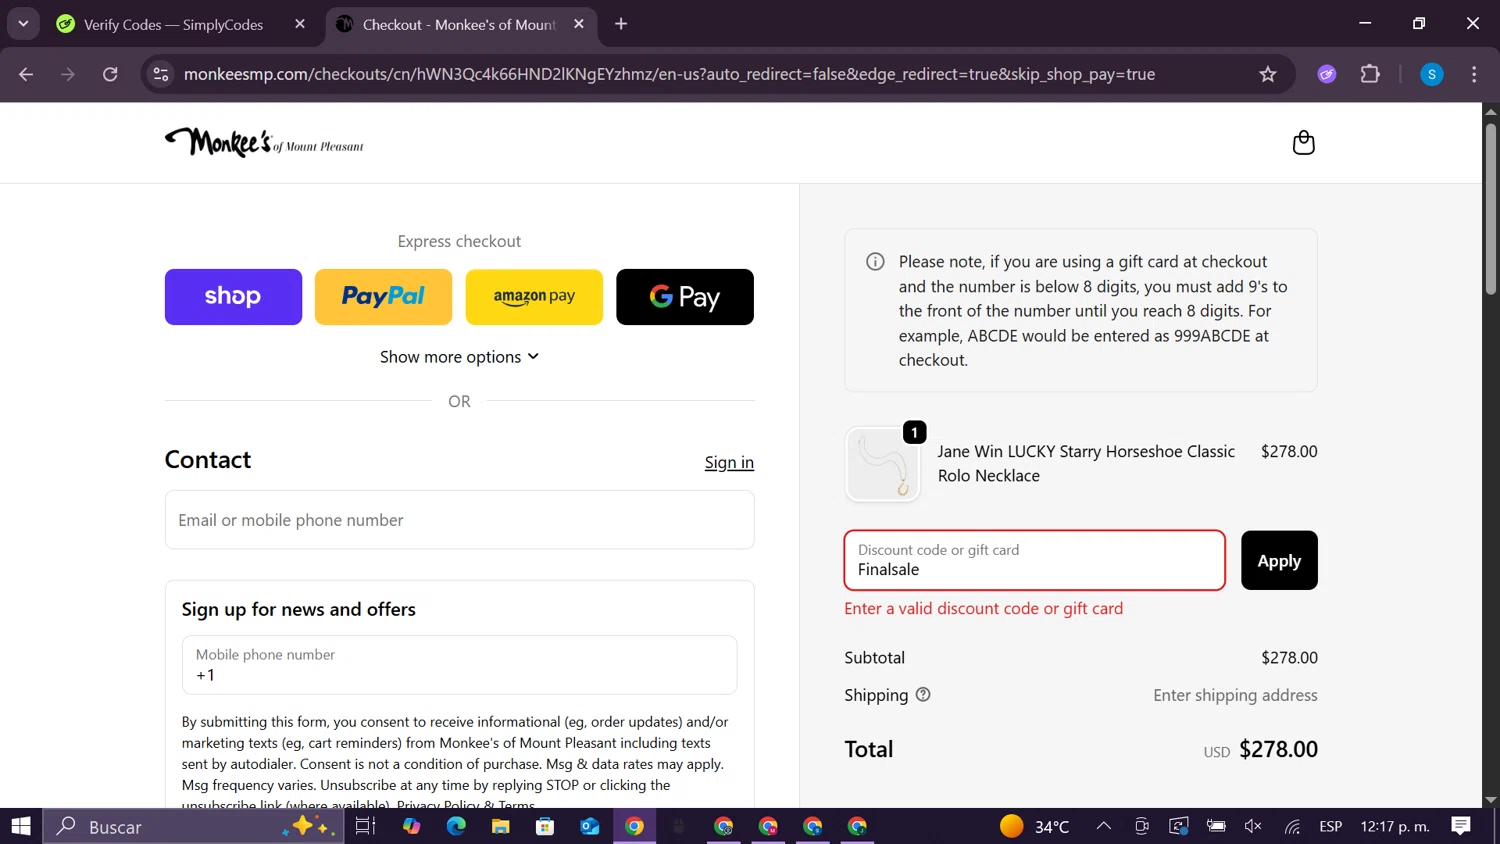Viewport: 1500px width, 844px height.
Task: Close the Checkout Monkee's tab
Action: [x=579, y=24]
